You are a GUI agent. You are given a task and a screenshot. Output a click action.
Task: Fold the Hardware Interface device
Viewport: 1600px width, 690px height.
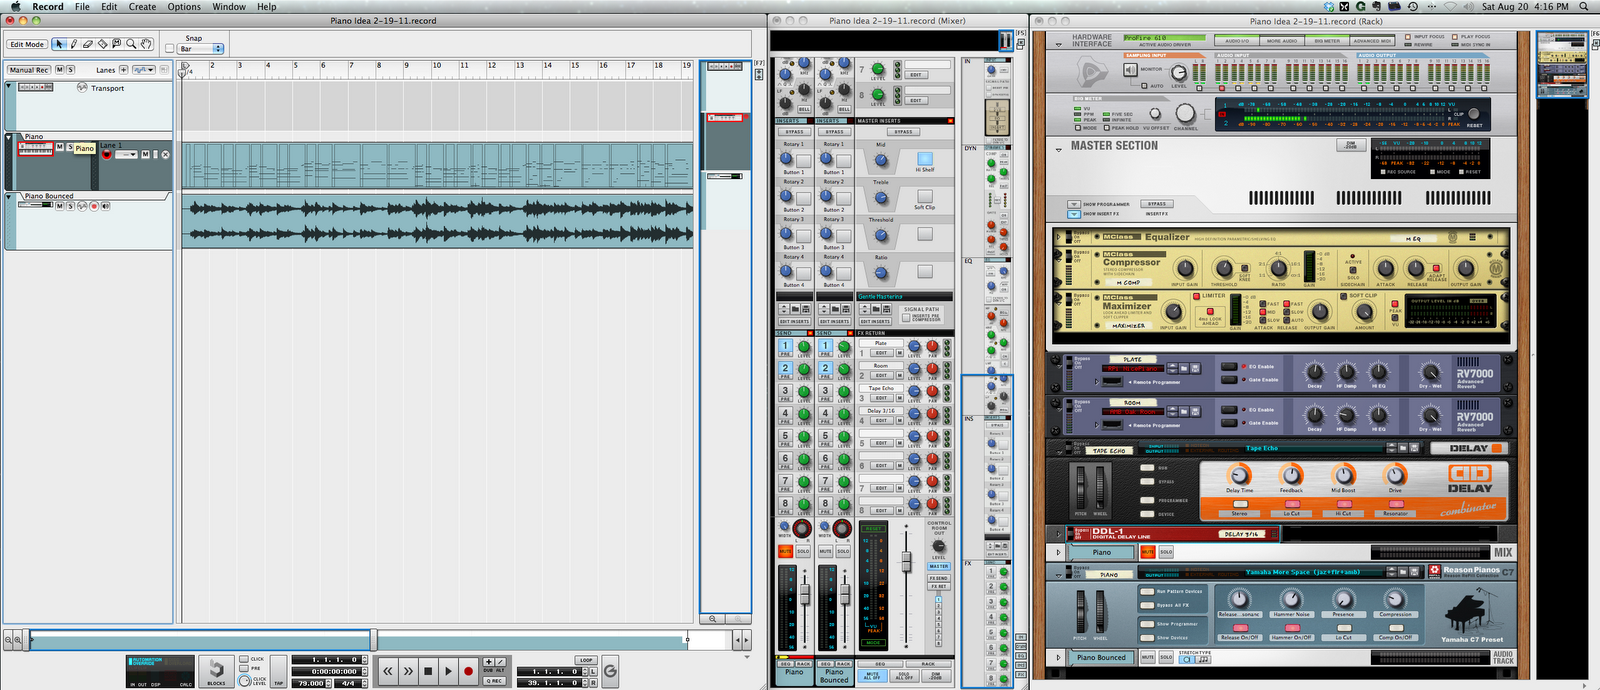[x=1059, y=44]
